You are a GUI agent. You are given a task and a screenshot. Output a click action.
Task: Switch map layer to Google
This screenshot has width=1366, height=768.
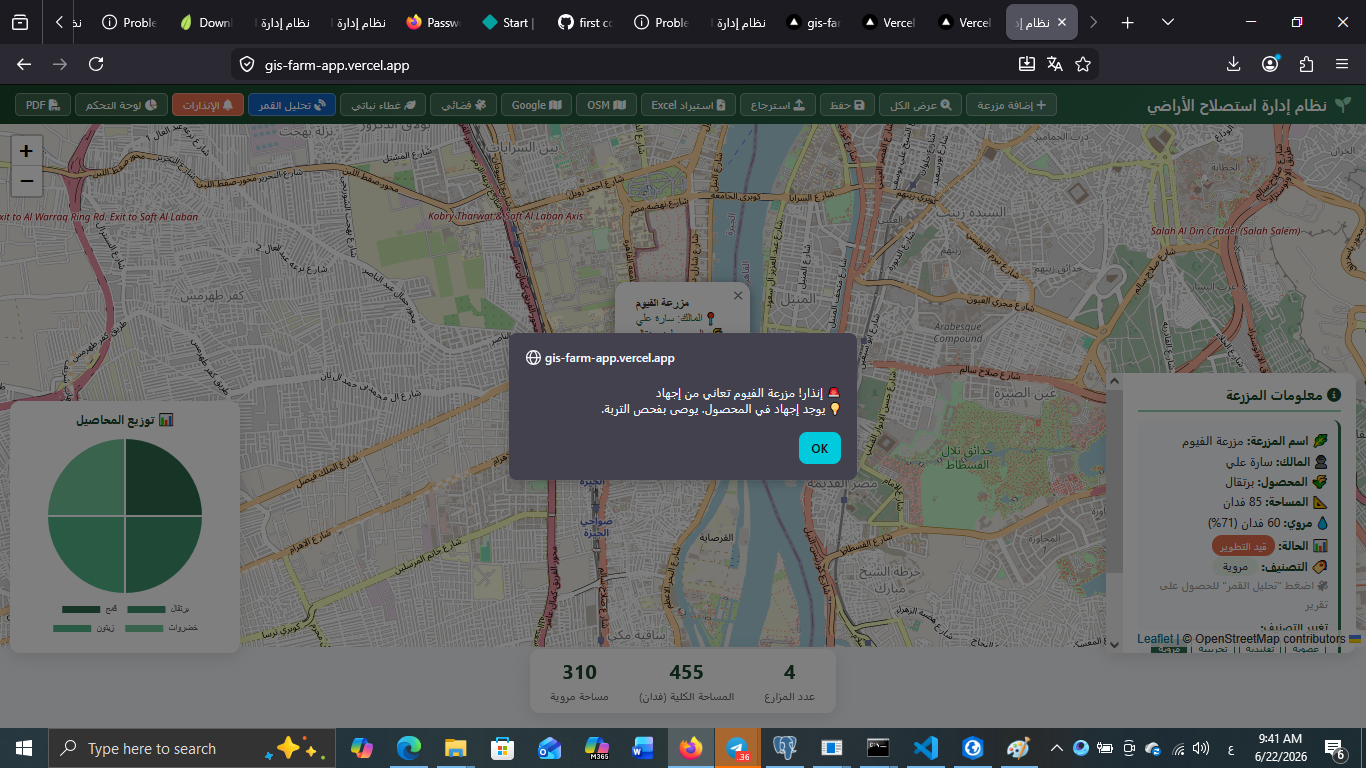coord(537,105)
